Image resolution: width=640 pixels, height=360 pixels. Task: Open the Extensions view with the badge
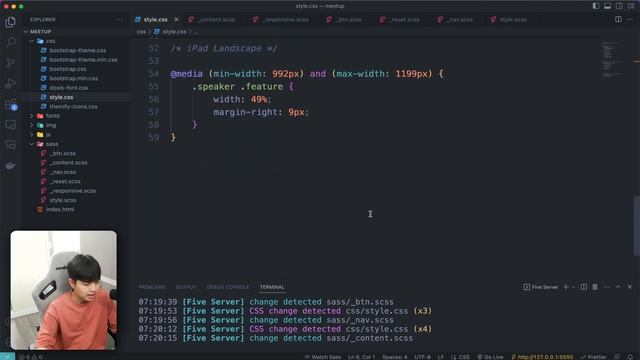pos(11,104)
